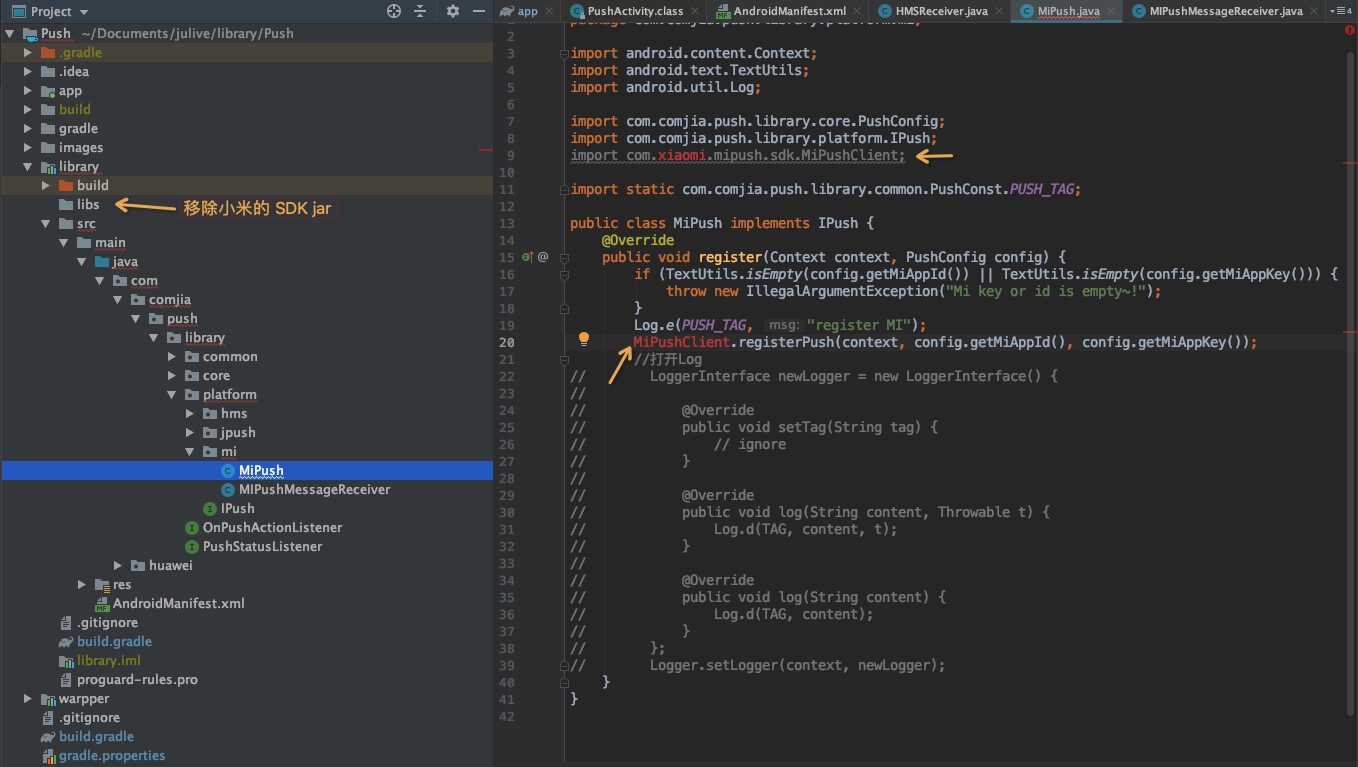Expand the jpush package
Viewport: 1358px width, 767px height.
(x=191, y=432)
